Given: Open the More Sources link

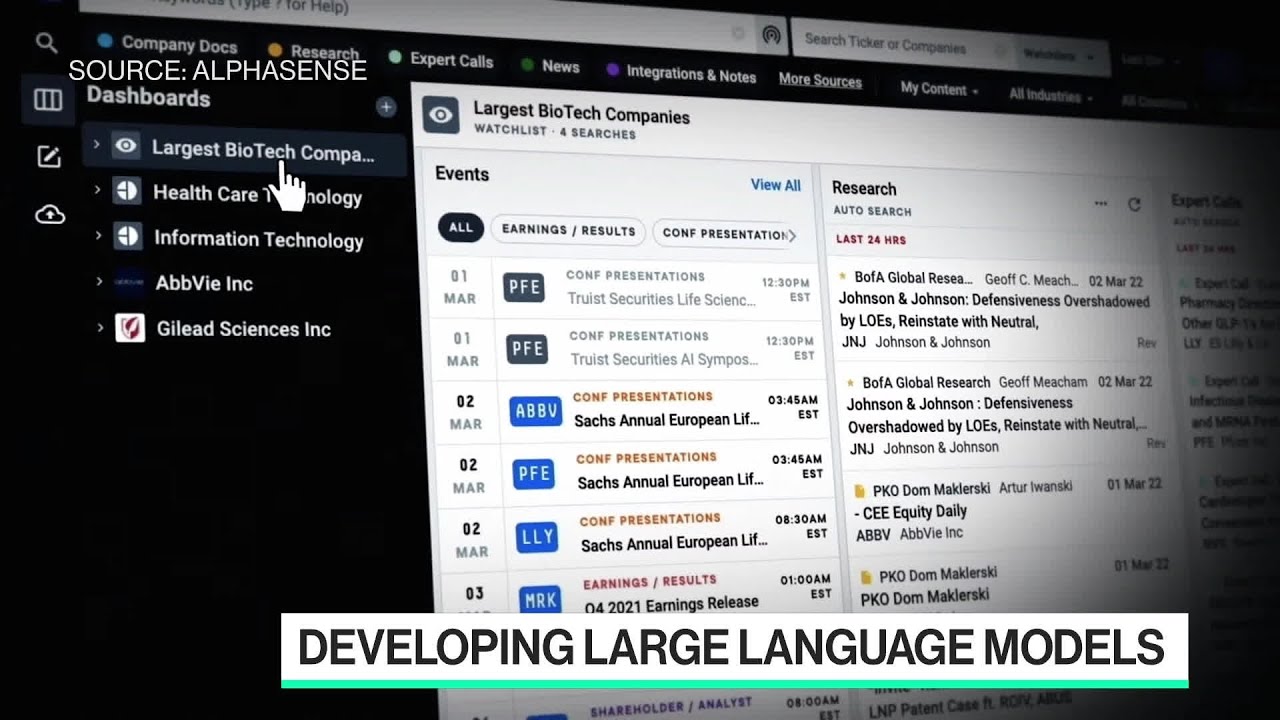Looking at the screenshot, I should point(821,81).
